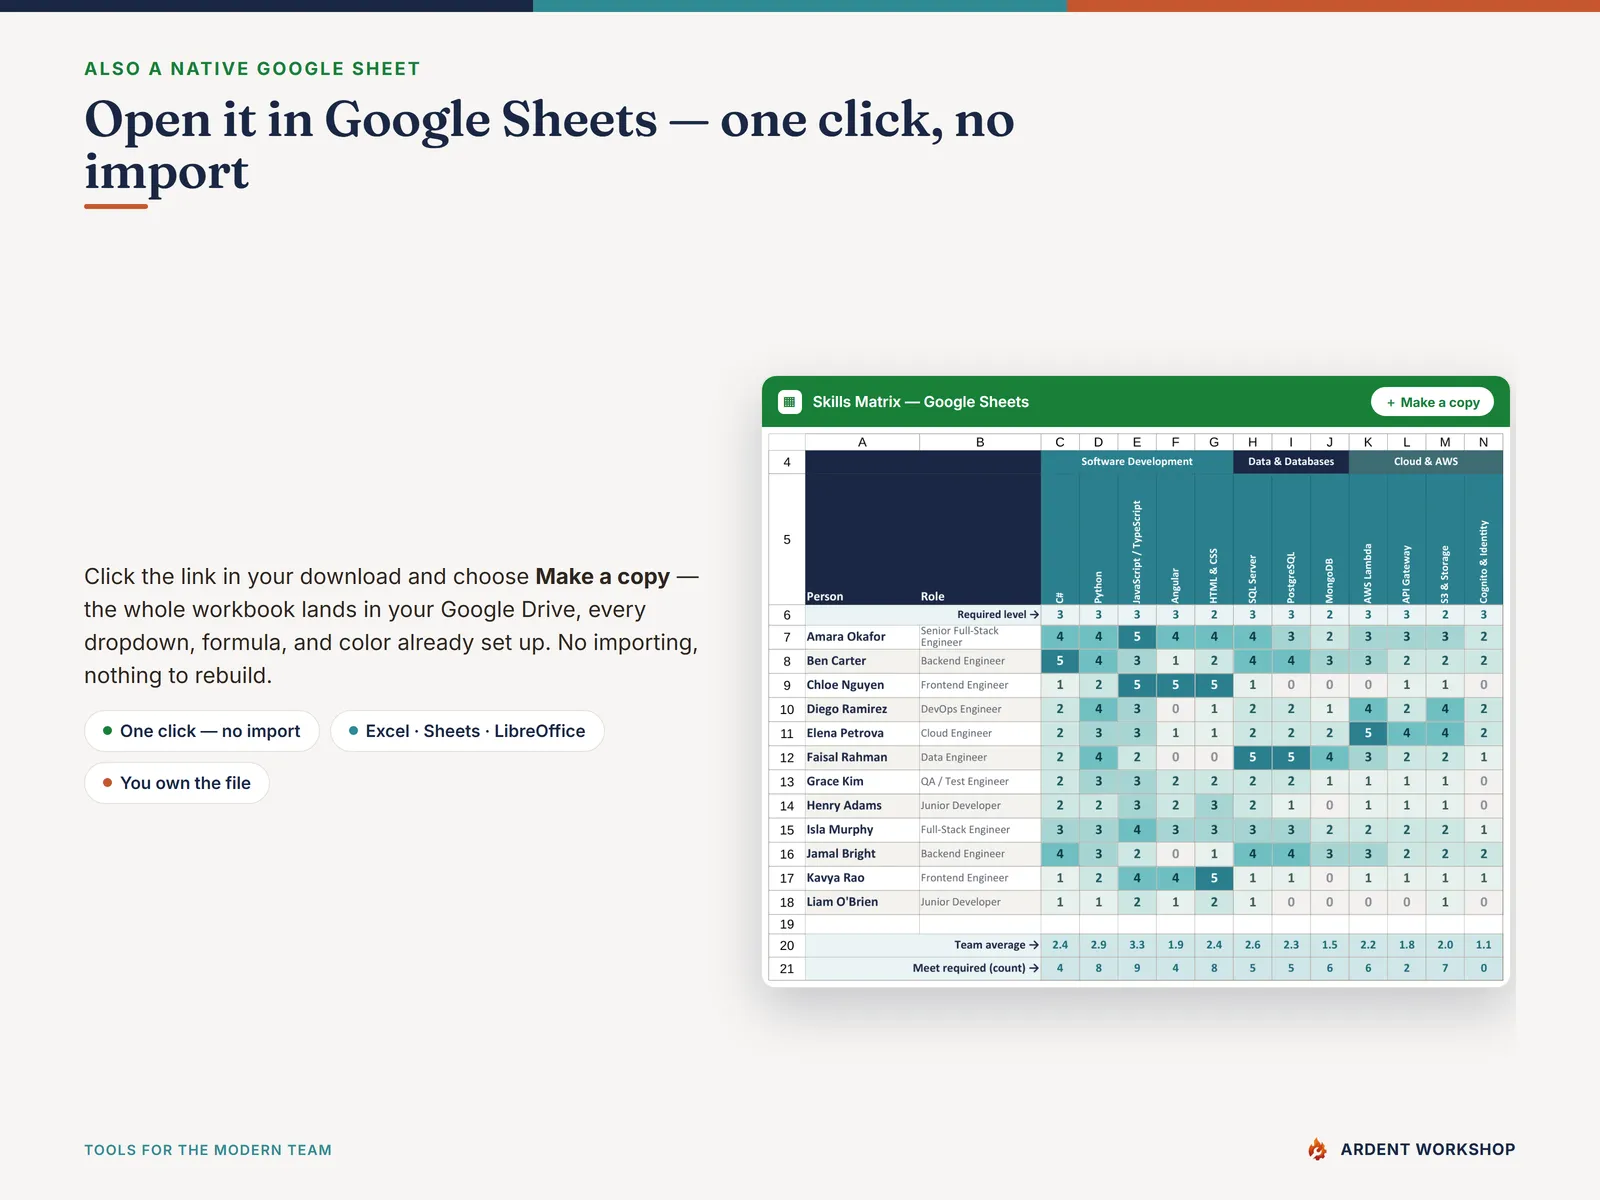Click the 'You own the file' pill
Image resolution: width=1600 pixels, height=1200 pixels.
pyautogui.click(x=177, y=783)
